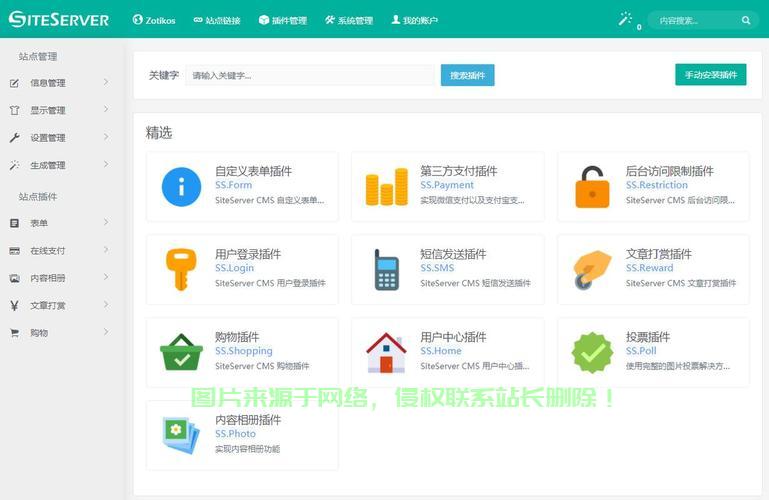Click the magic wand tasks icon
Image resolution: width=769 pixels, height=500 pixels.
(625, 19)
